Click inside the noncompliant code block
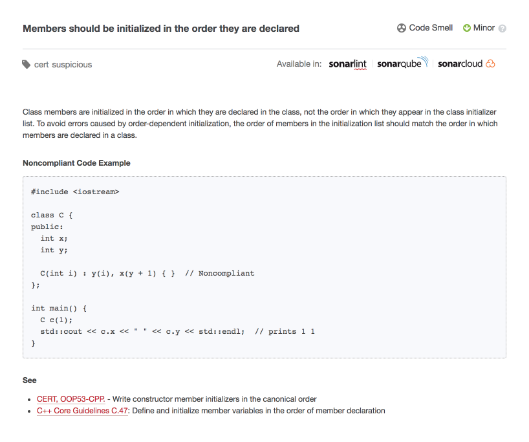The width and height of the screenshot is (529, 442). tap(264, 267)
